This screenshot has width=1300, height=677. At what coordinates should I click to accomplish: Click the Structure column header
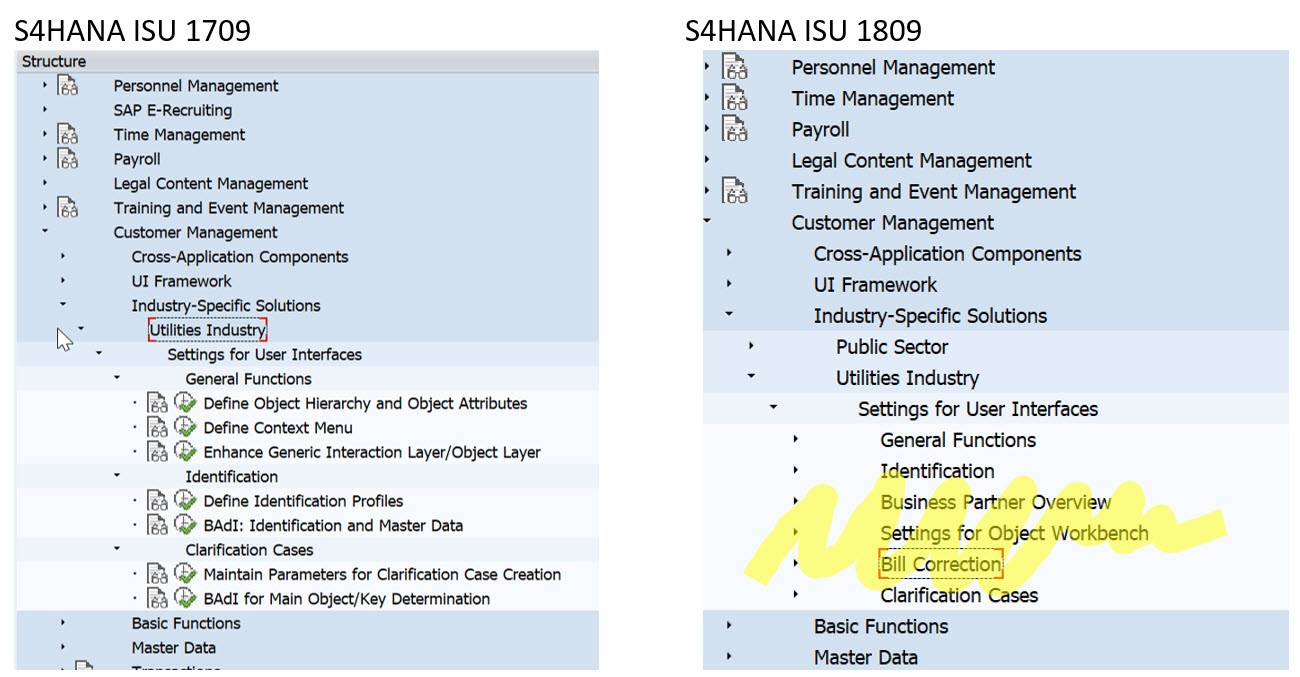click(x=54, y=62)
